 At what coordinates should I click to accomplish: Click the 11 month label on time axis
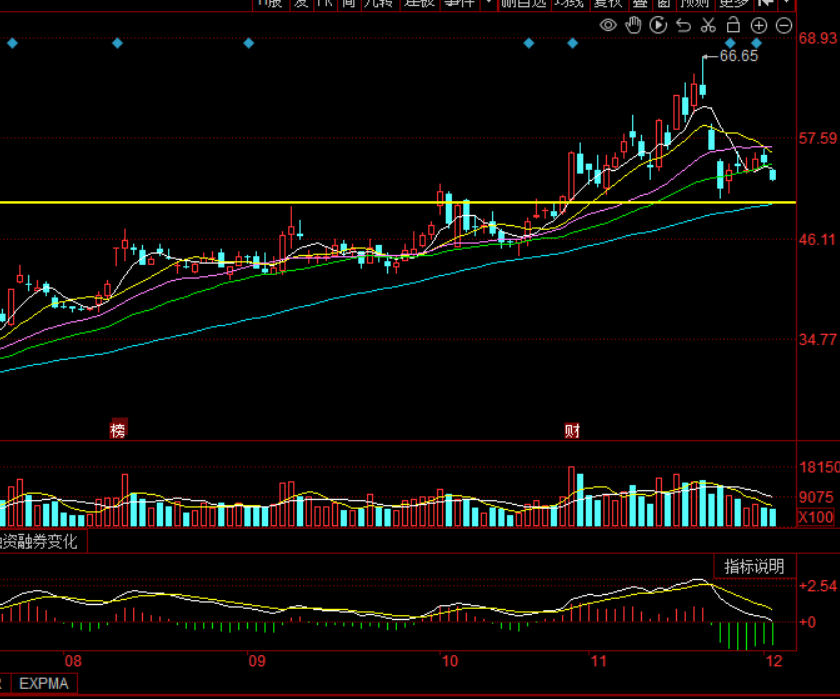pos(598,660)
